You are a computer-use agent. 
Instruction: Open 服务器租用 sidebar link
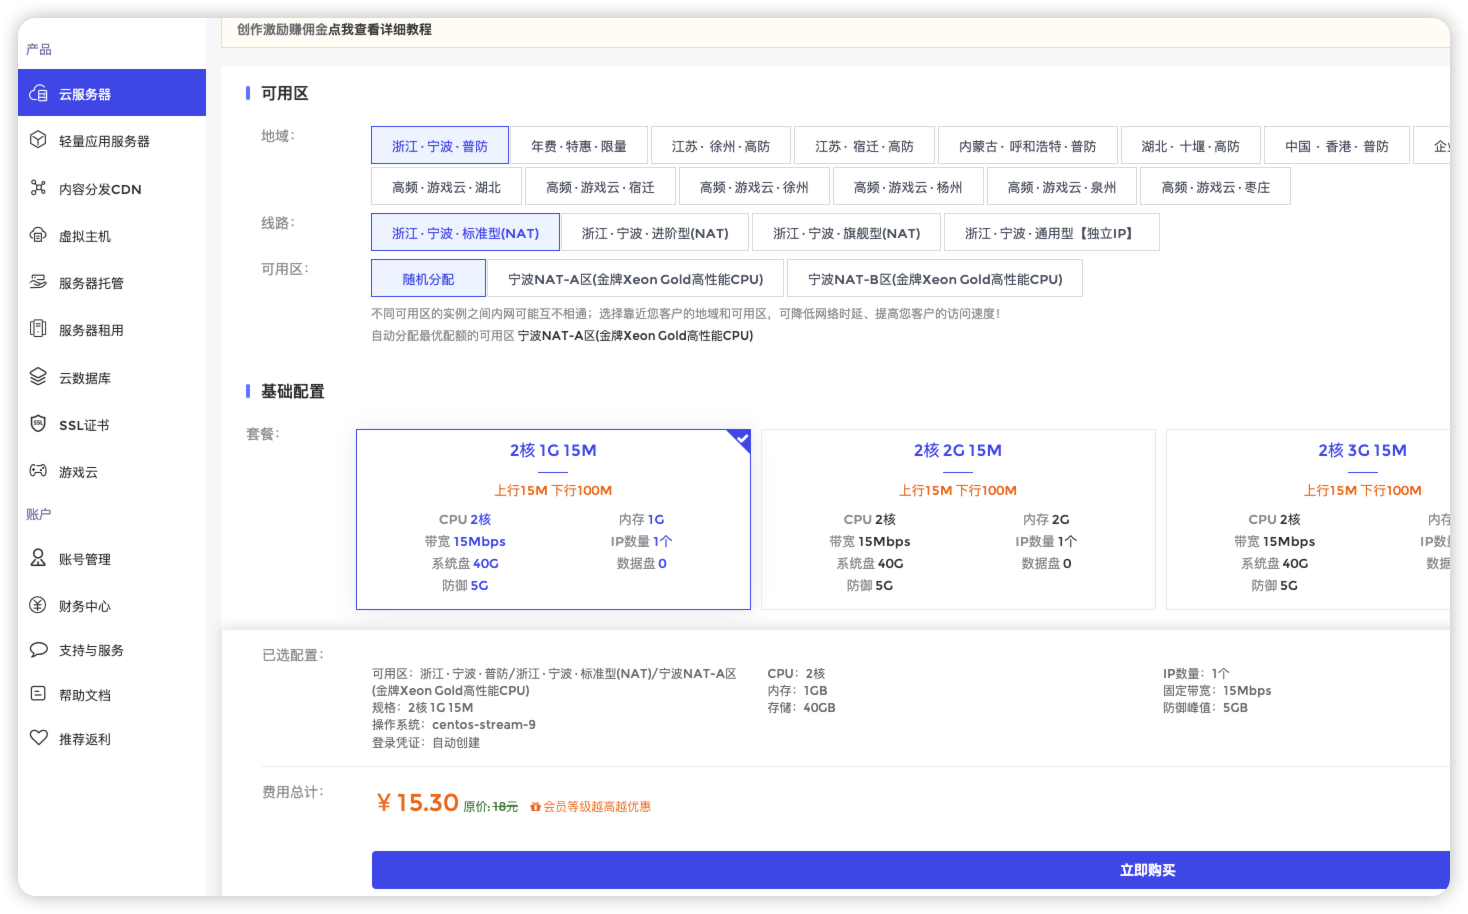point(91,330)
